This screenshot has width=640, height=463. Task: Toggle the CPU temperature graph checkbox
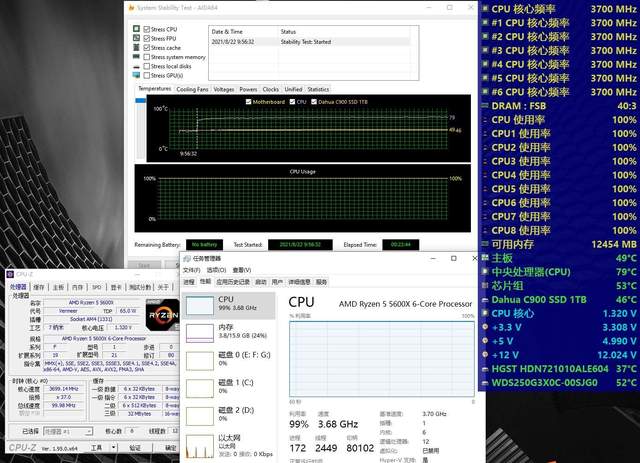coord(292,102)
